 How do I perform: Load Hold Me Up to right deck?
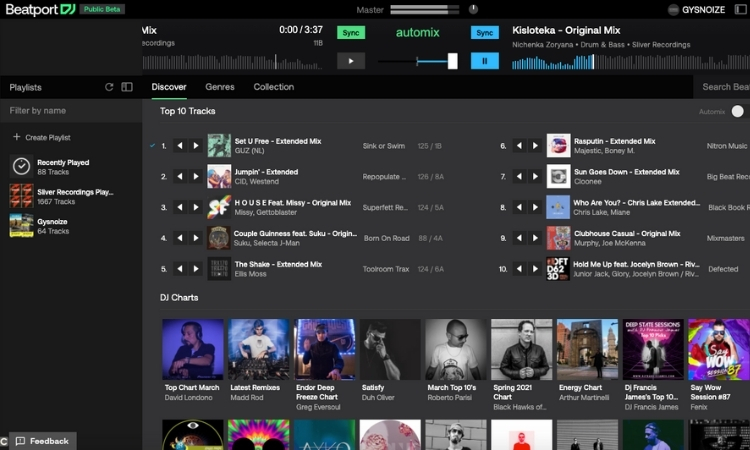pos(535,269)
